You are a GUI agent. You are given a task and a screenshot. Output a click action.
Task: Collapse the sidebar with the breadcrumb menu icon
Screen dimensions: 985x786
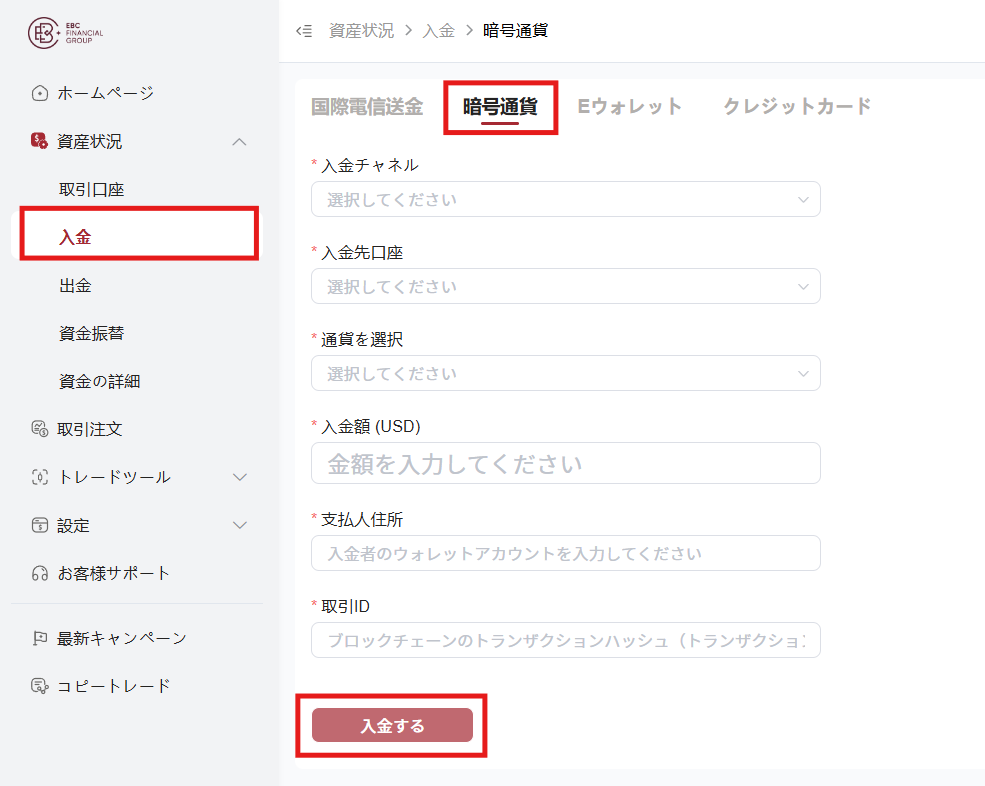click(304, 31)
